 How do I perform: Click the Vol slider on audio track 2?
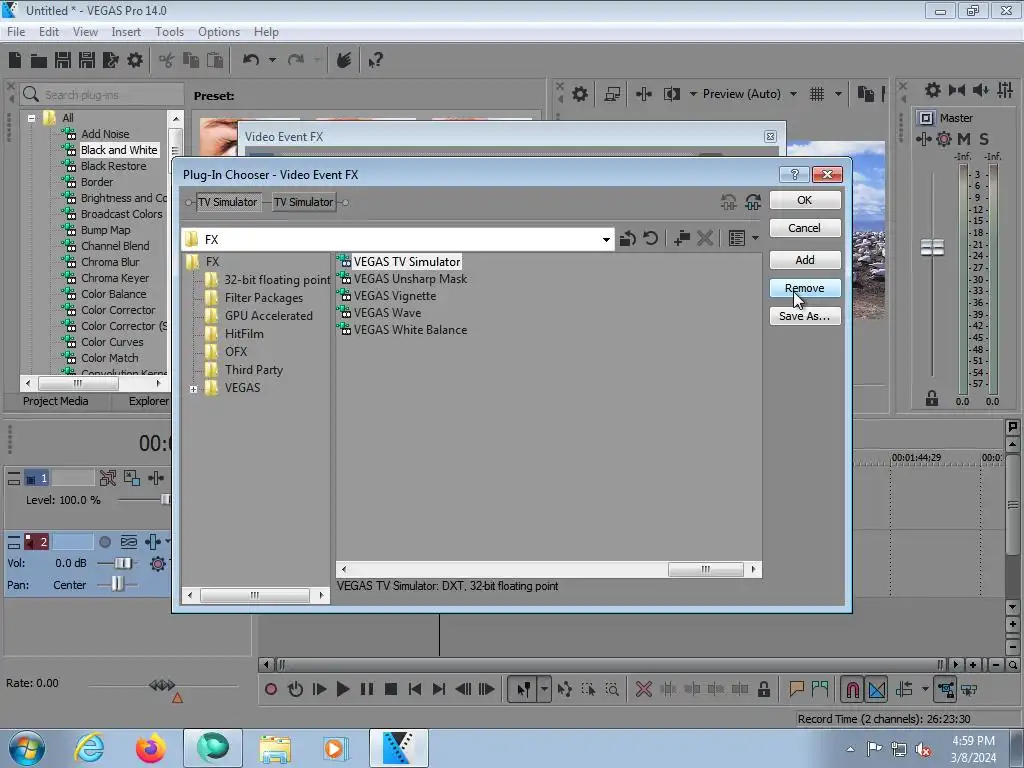point(121,563)
